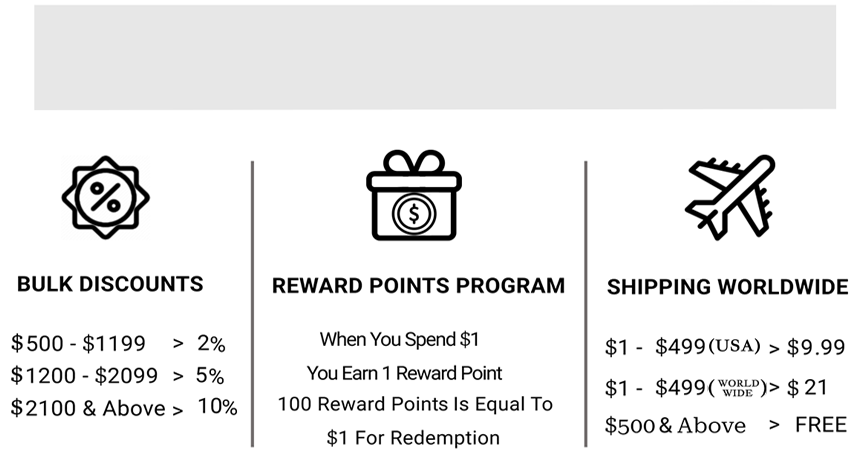This screenshot has width=868, height=450.
Task: Click the $2100 & Above discount row
Action: tap(124, 408)
